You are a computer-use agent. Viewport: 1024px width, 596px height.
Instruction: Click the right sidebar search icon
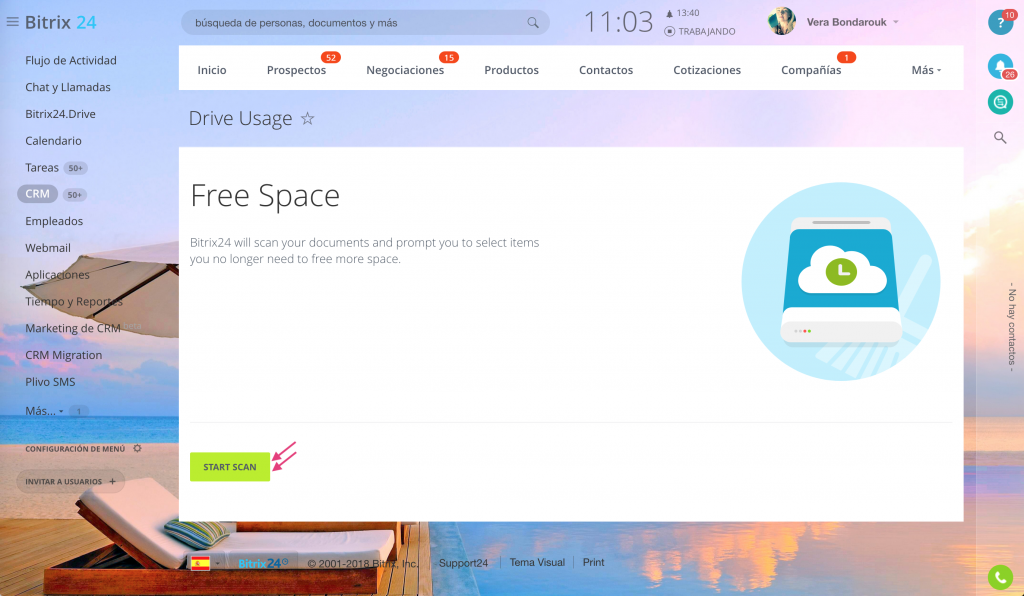coord(1000,137)
